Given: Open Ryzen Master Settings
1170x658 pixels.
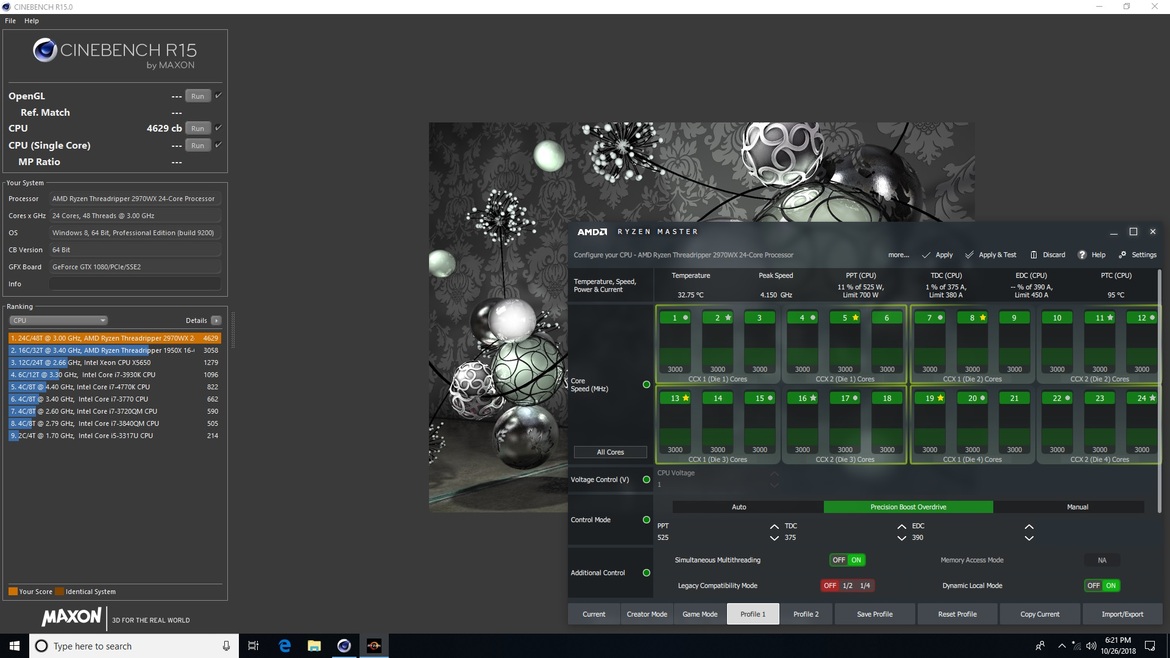Looking at the screenshot, I should (x=1138, y=255).
